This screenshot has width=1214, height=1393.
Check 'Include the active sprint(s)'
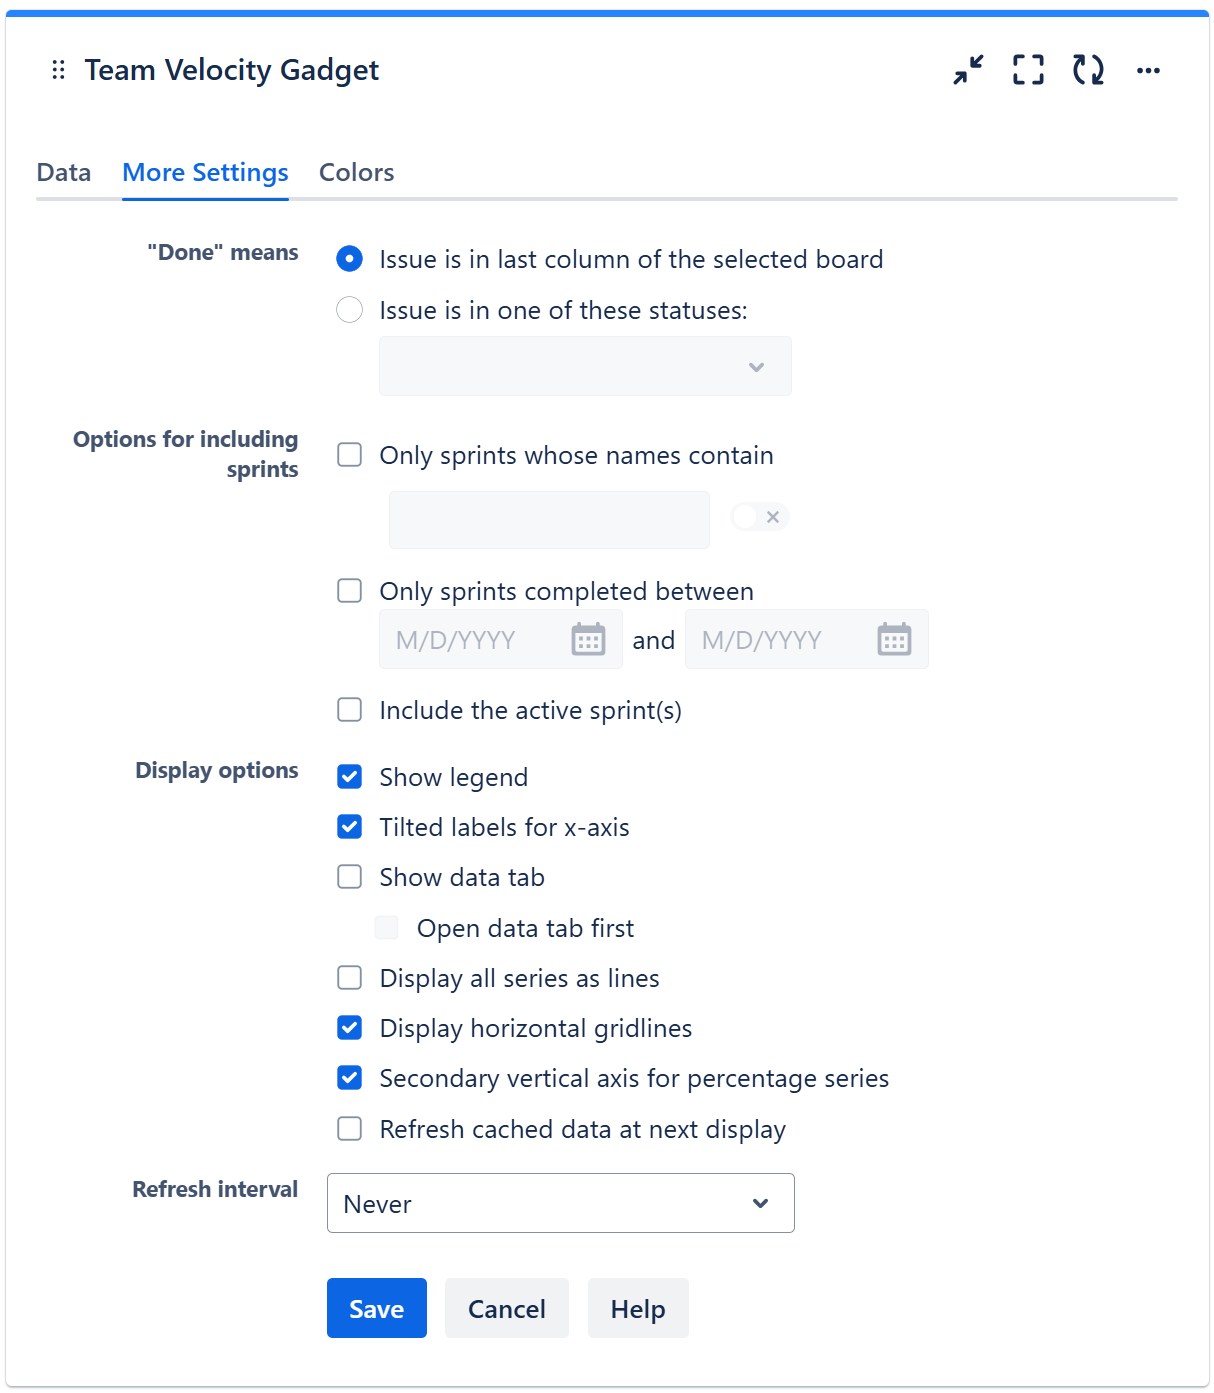coord(349,710)
